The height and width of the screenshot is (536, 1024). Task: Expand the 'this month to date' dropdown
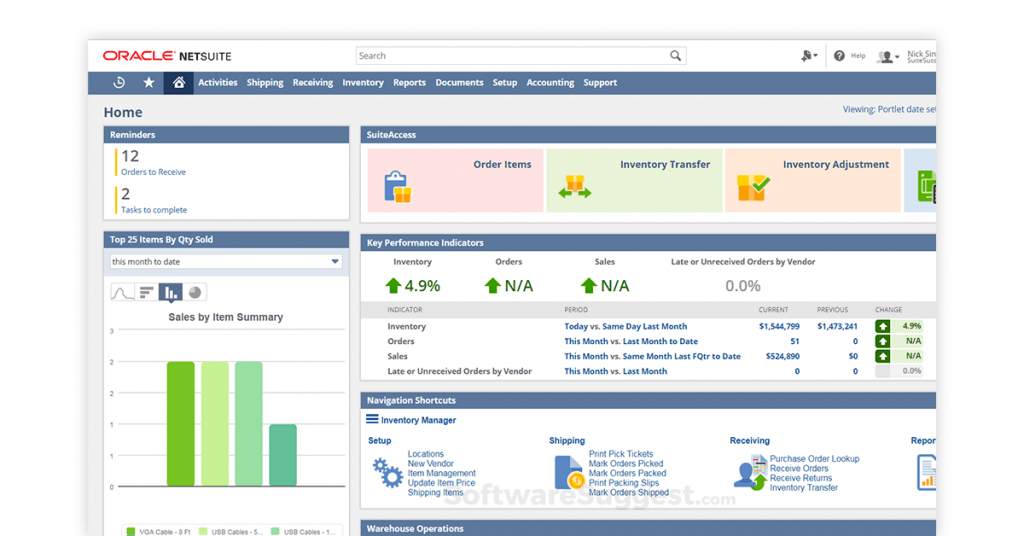pyautogui.click(x=335, y=262)
